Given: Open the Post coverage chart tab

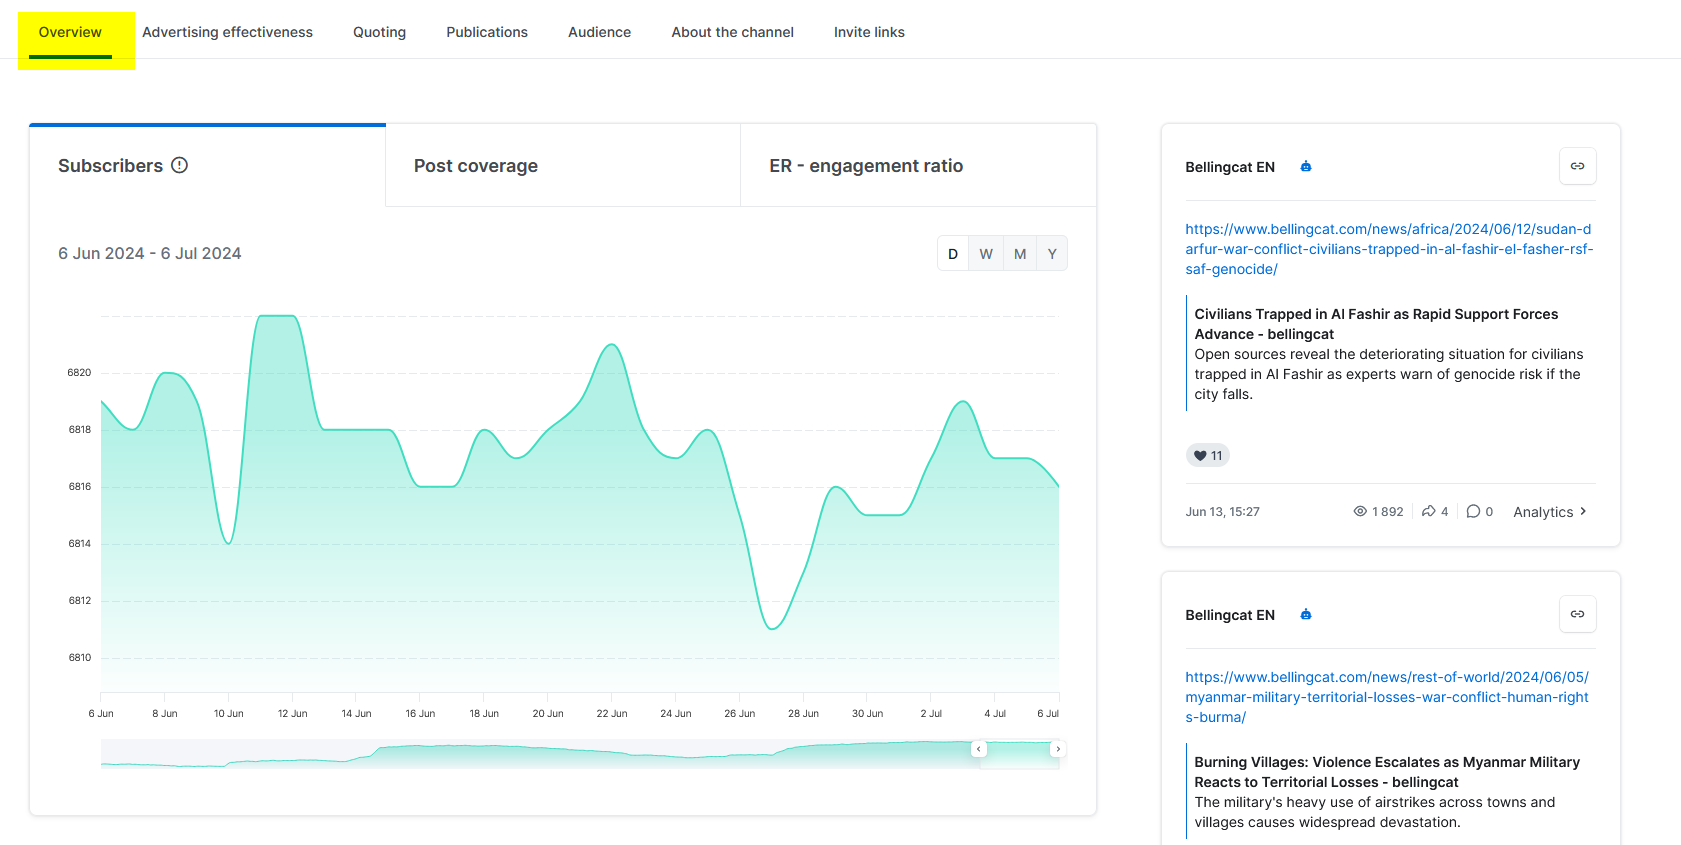Looking at the screenshot, I should (476, 166).
